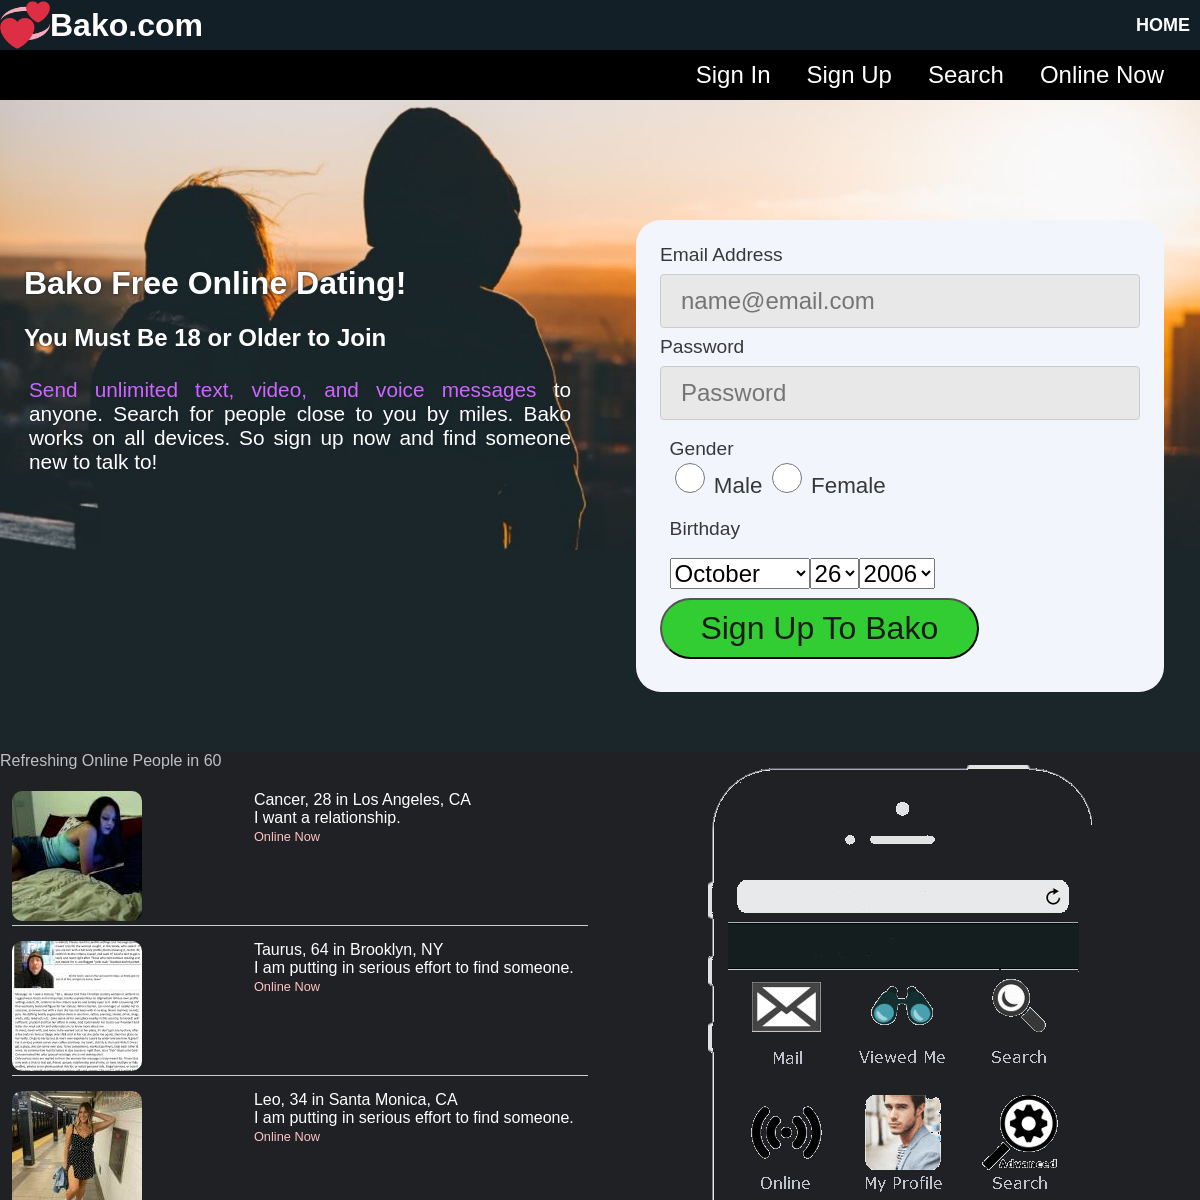
Task: Select the Female gender radio button
Action: [787, 479]
